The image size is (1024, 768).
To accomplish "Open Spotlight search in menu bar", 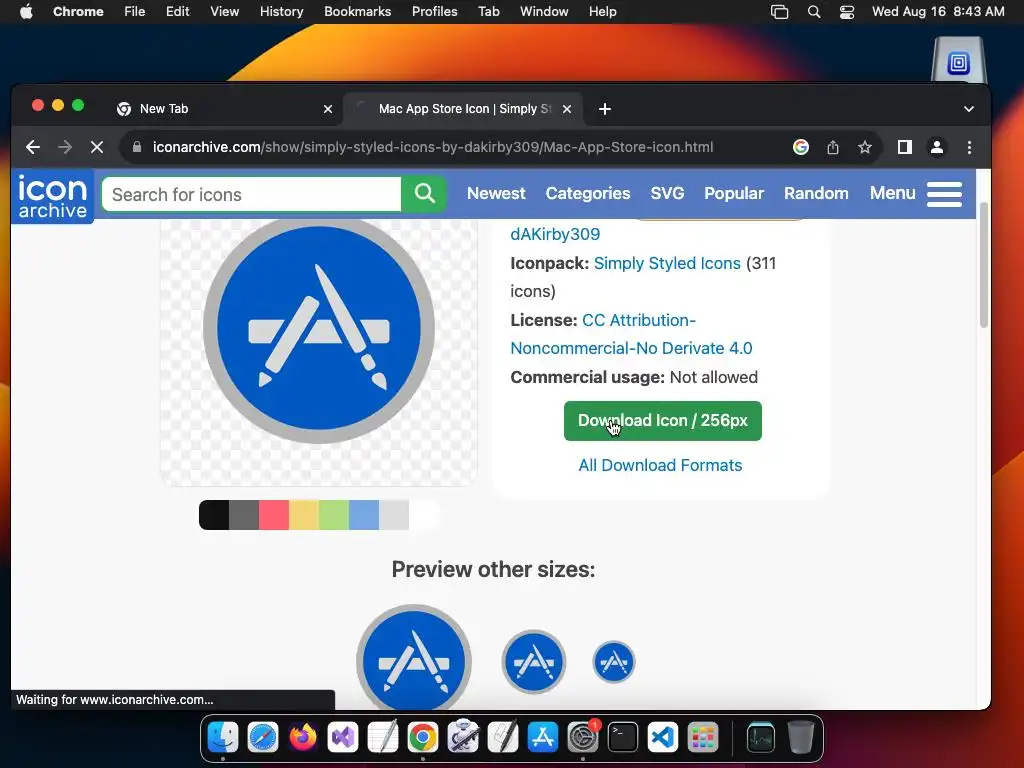I will click(814, 12).
